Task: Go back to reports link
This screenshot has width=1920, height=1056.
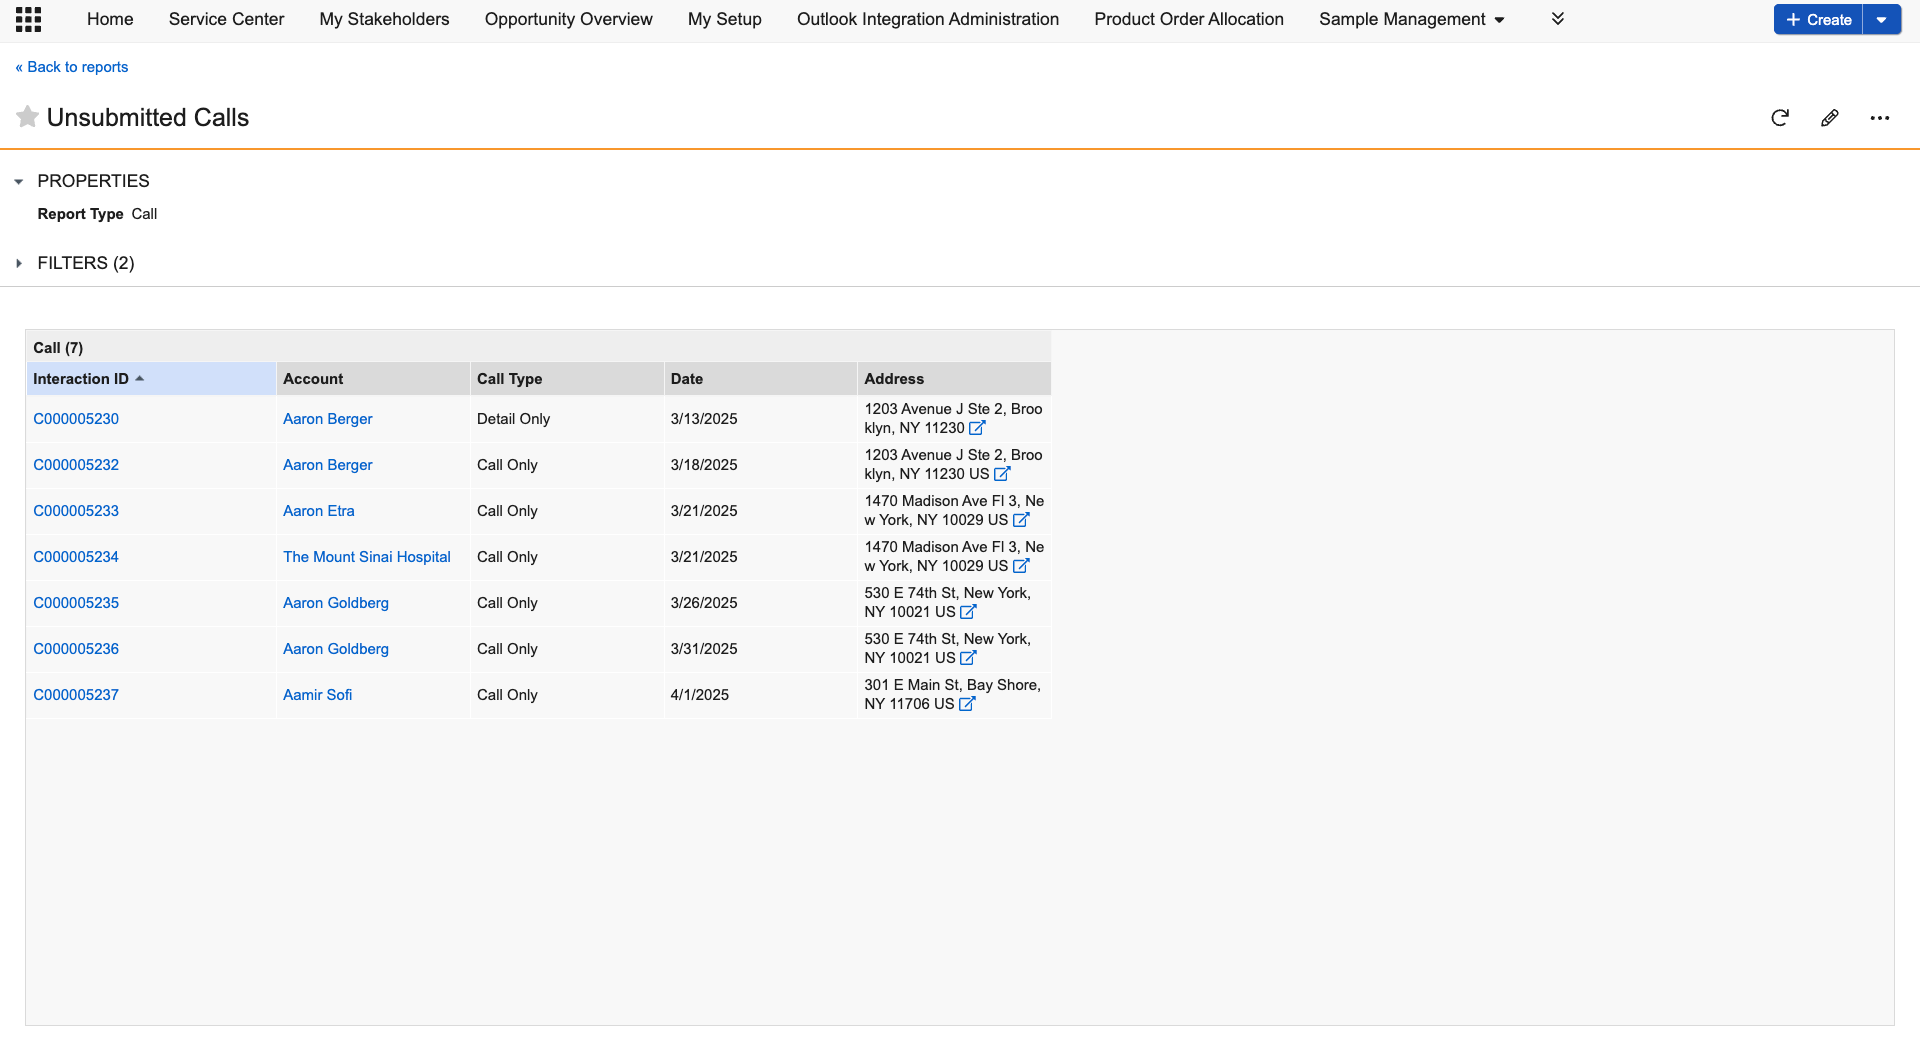Action: (x=72, y=67)
